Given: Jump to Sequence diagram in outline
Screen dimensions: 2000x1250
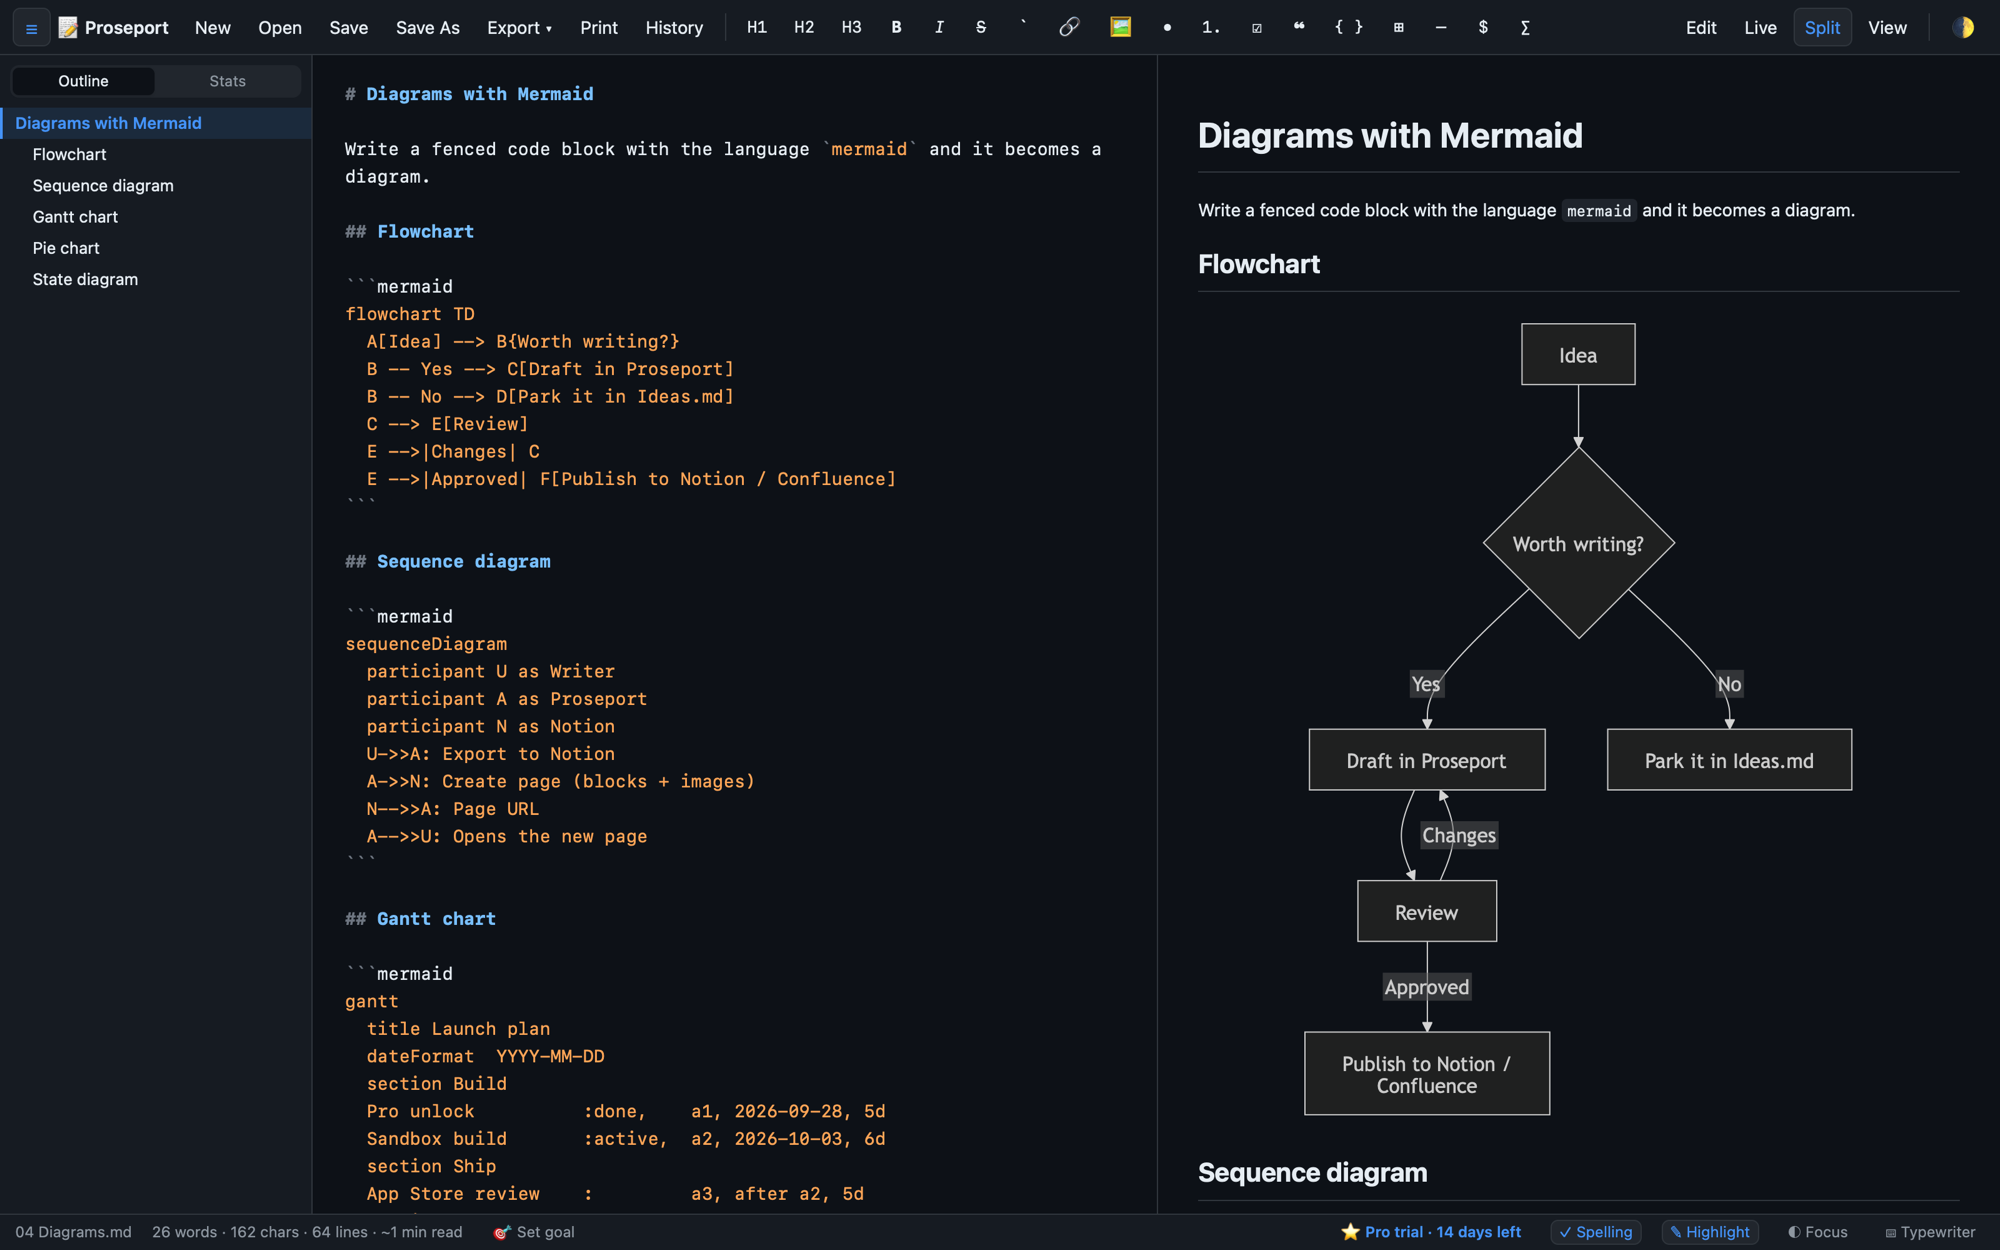Looking at the screenshot, I should (156, 186).
